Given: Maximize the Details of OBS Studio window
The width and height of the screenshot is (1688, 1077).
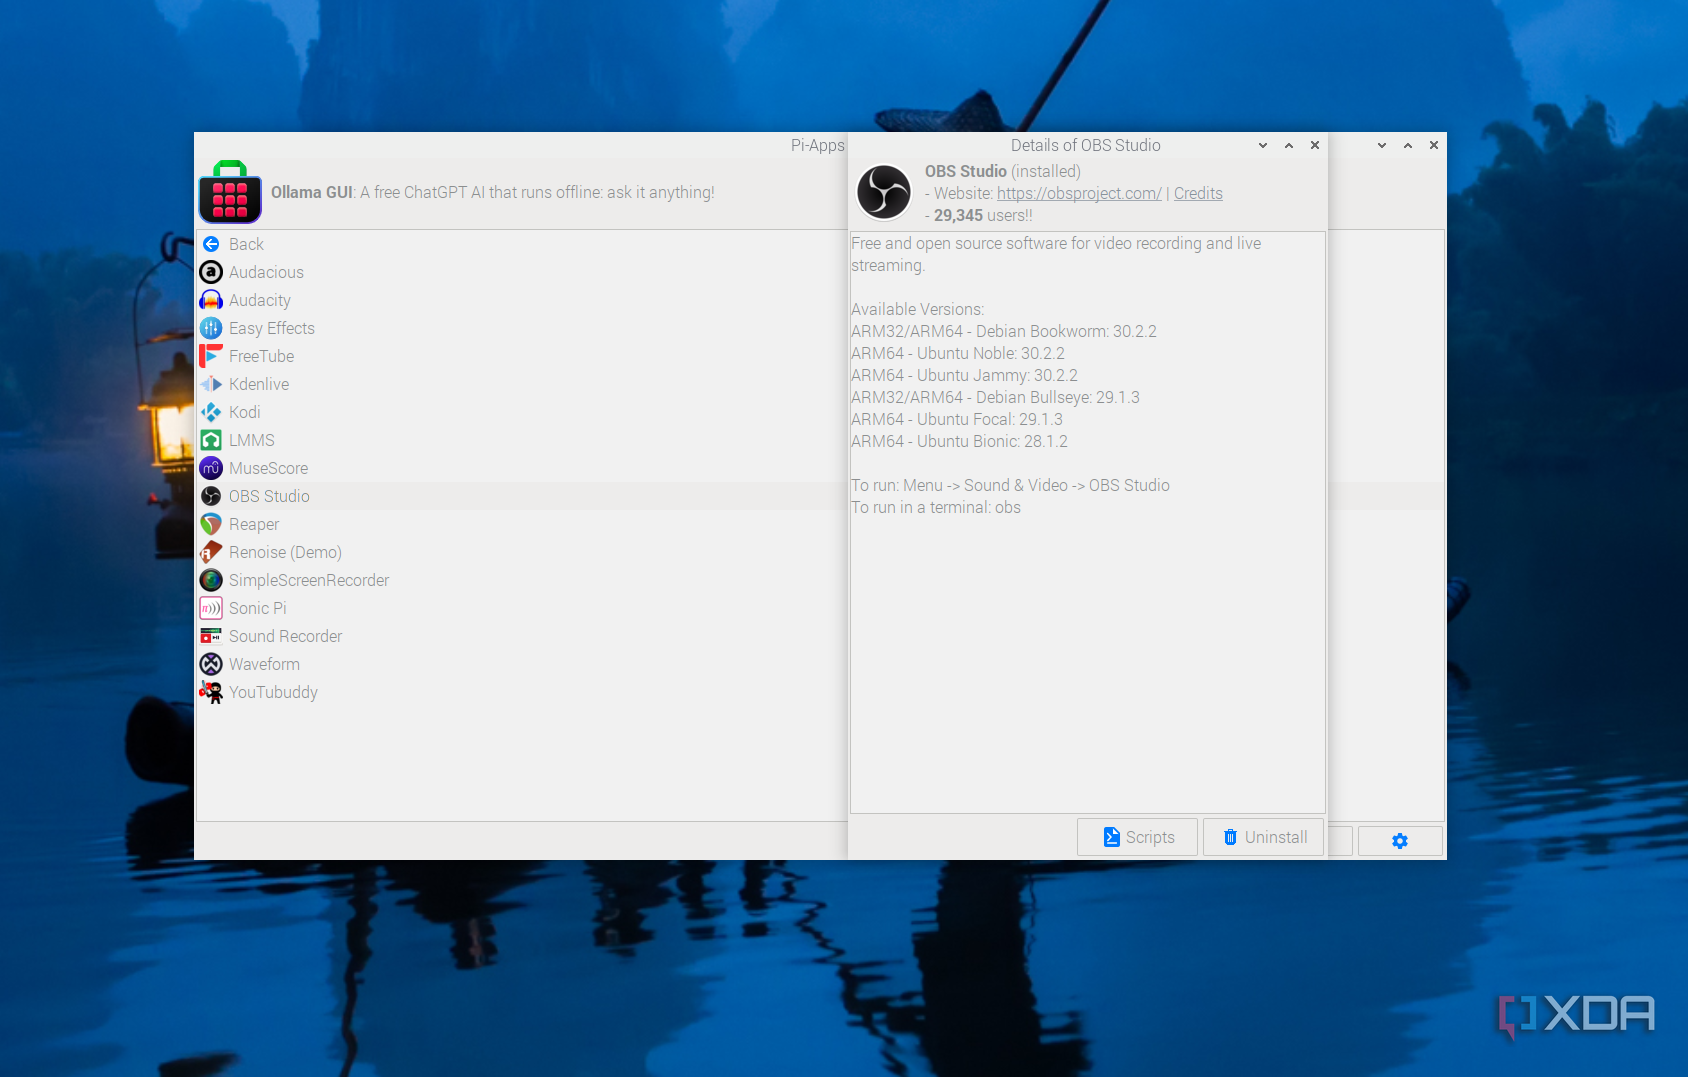Looking at the screenshot, I should [x=1289, y=145].
